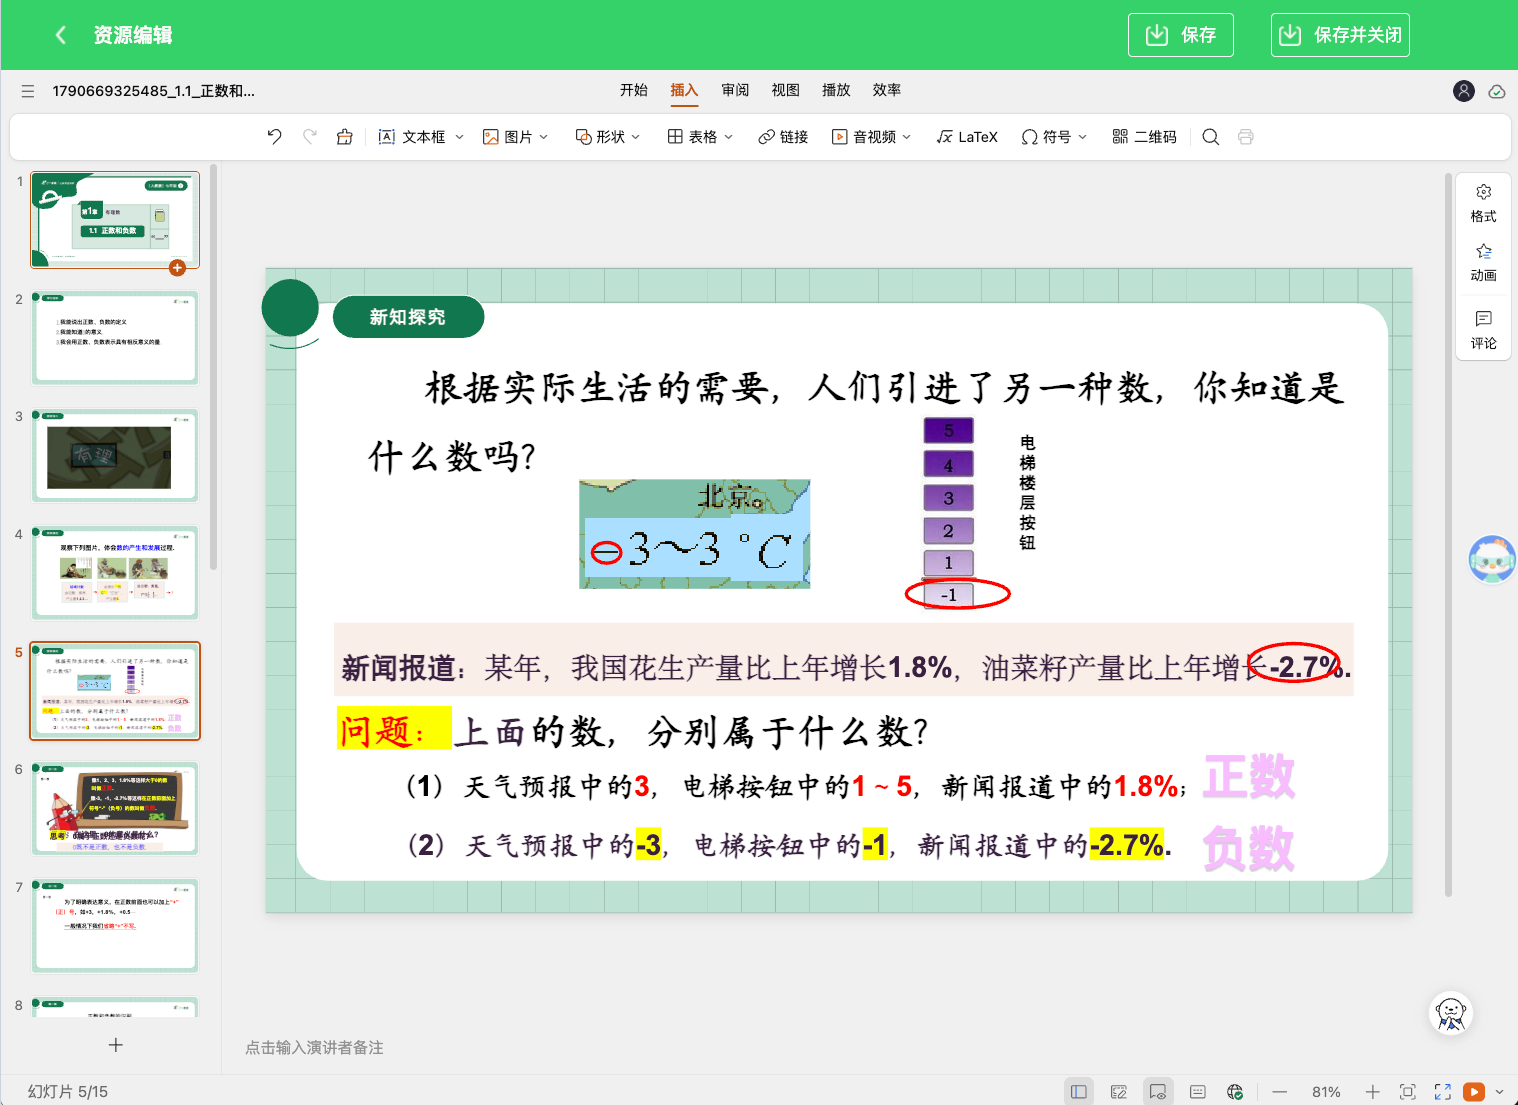The height and width of the screenshot is (1105, 1518).
Task: Insert a QR code with 二维码
Action: pyautogui.click(x=1145, y=137)
